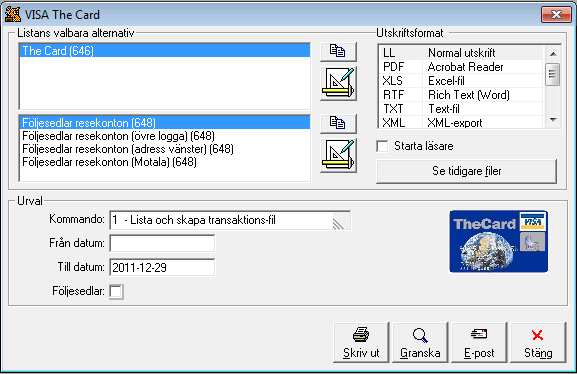
Task: Click the Skriv ut print button
Action: (x=361, y=343)
